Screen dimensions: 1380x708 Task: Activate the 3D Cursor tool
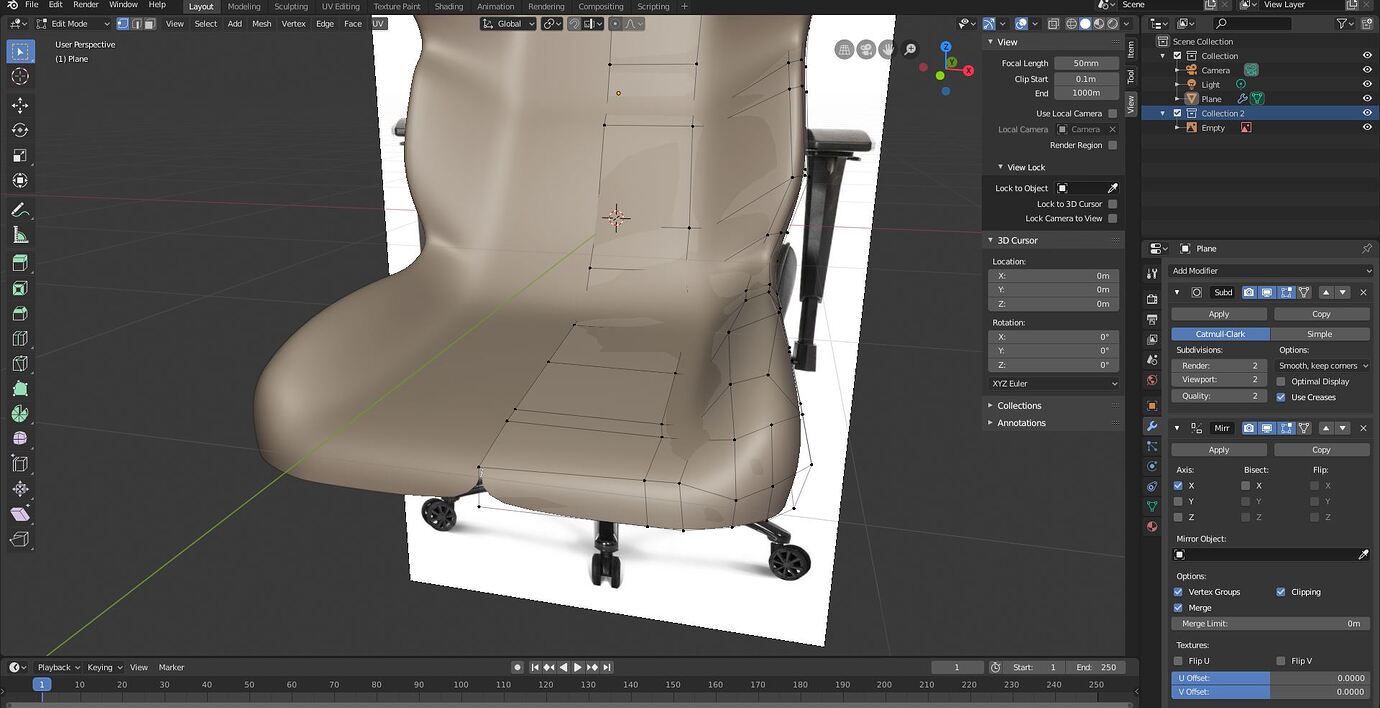pos(20,77)
